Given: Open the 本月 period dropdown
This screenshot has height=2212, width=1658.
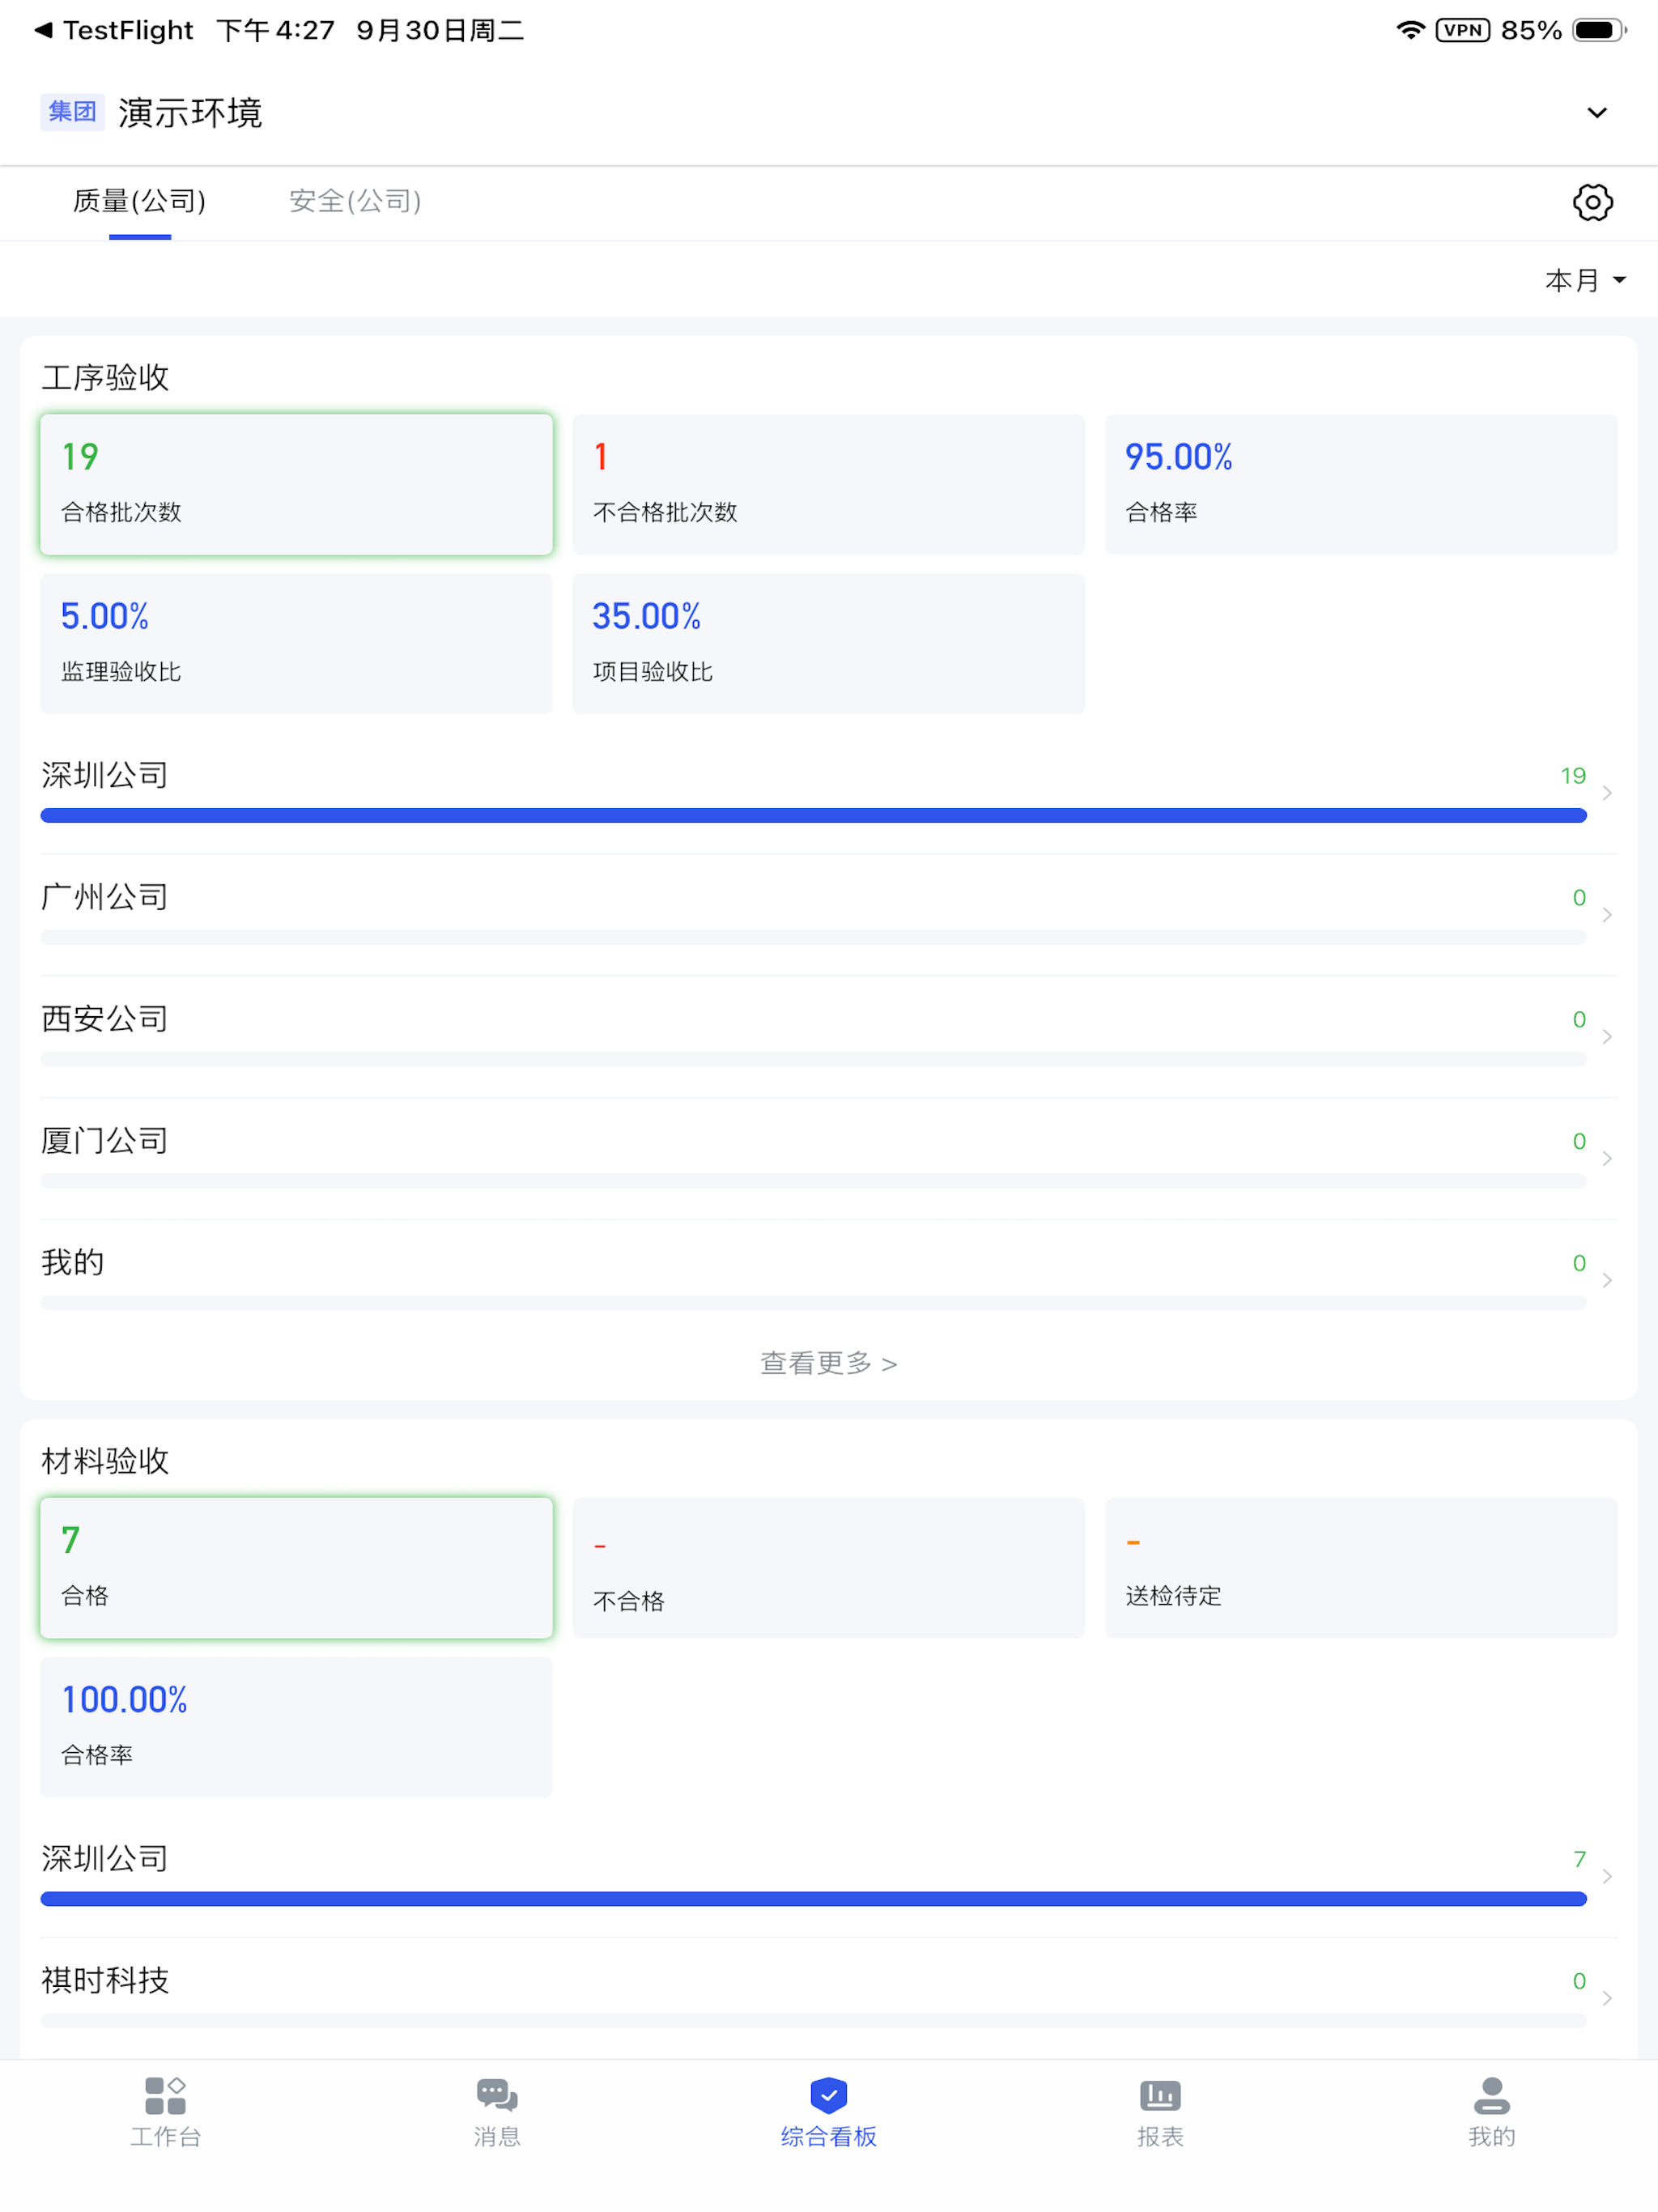Looking at the screenshot, I should click(x=1586, y=280).
